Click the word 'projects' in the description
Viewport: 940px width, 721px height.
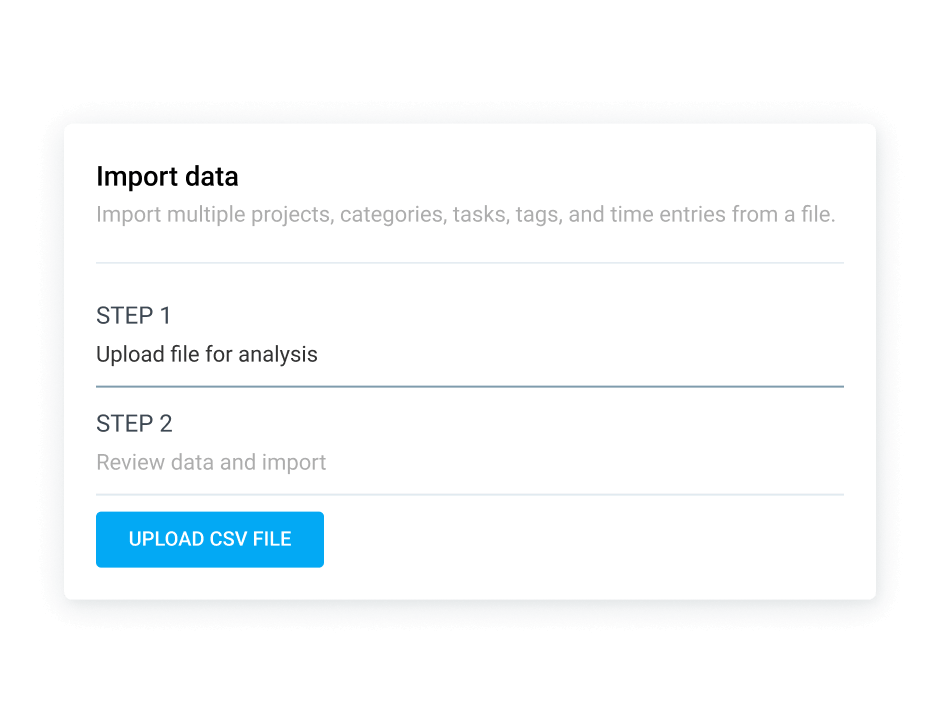point(293,215)
